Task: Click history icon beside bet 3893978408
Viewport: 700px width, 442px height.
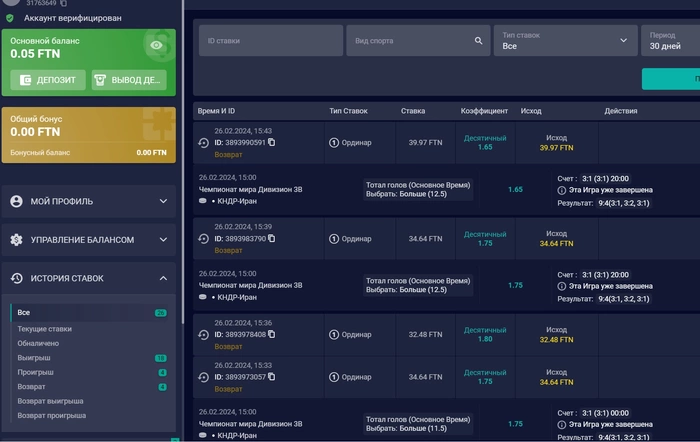Action: (x=204, y=334)
